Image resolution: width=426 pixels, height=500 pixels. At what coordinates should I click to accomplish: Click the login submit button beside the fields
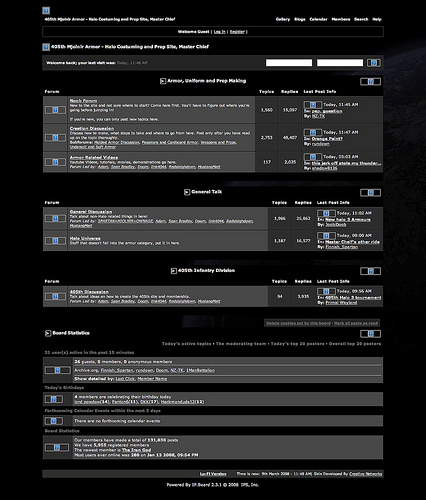(374, 63)
